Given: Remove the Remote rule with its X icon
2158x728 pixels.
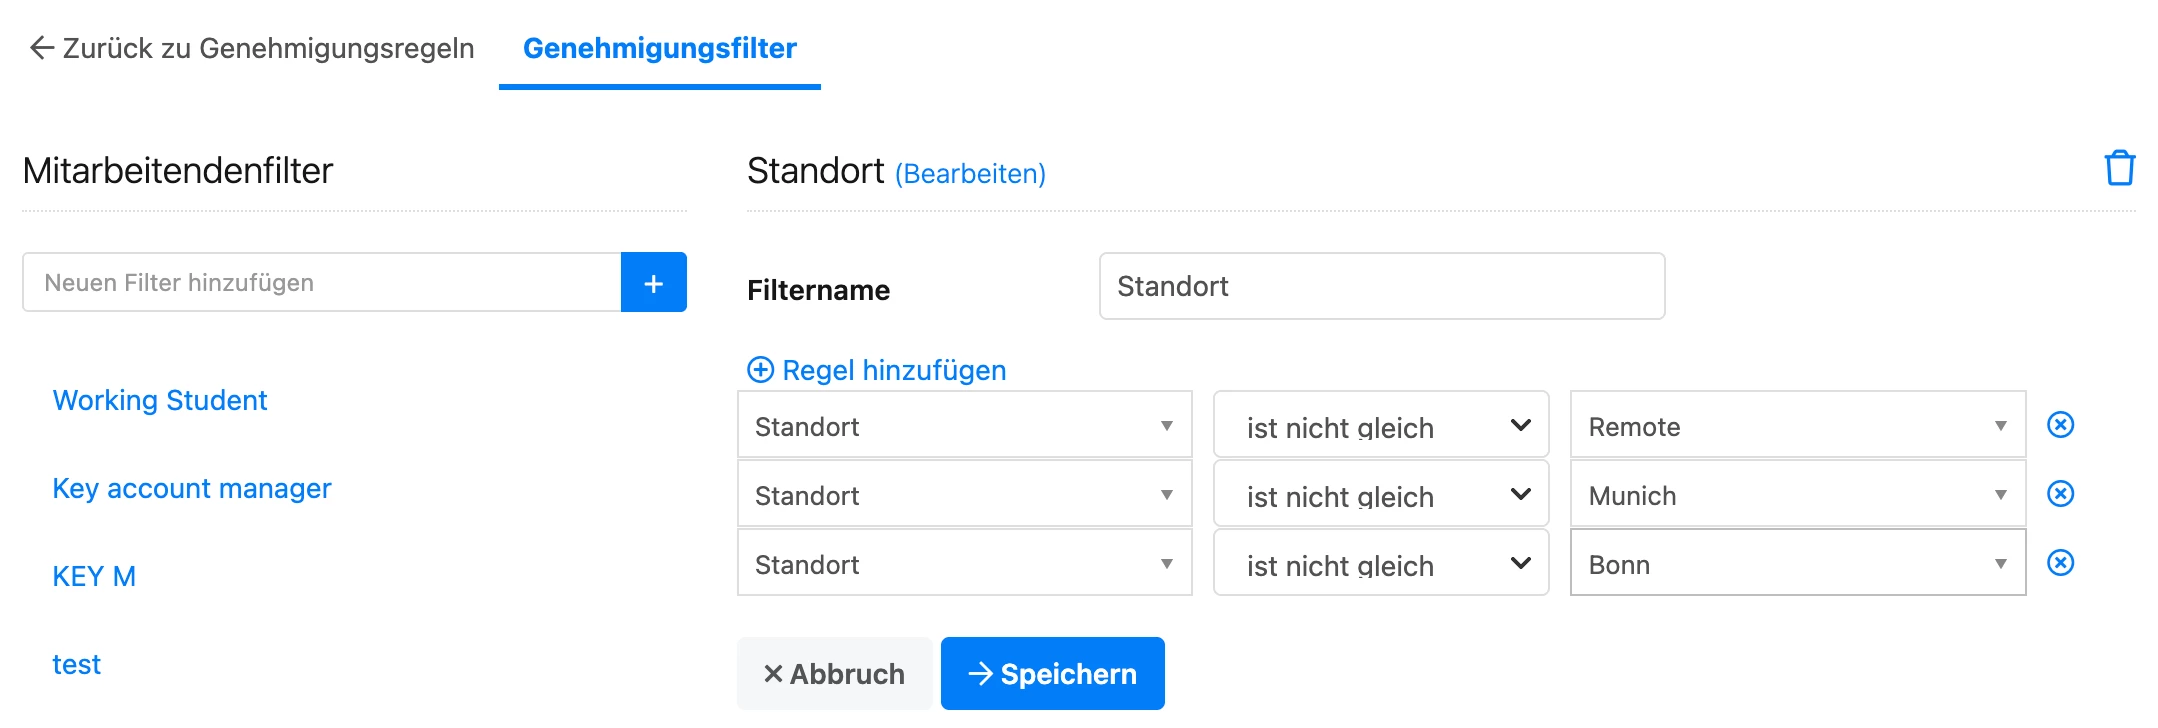Looking at the screenshot, I should click(x=2060, y=425).
